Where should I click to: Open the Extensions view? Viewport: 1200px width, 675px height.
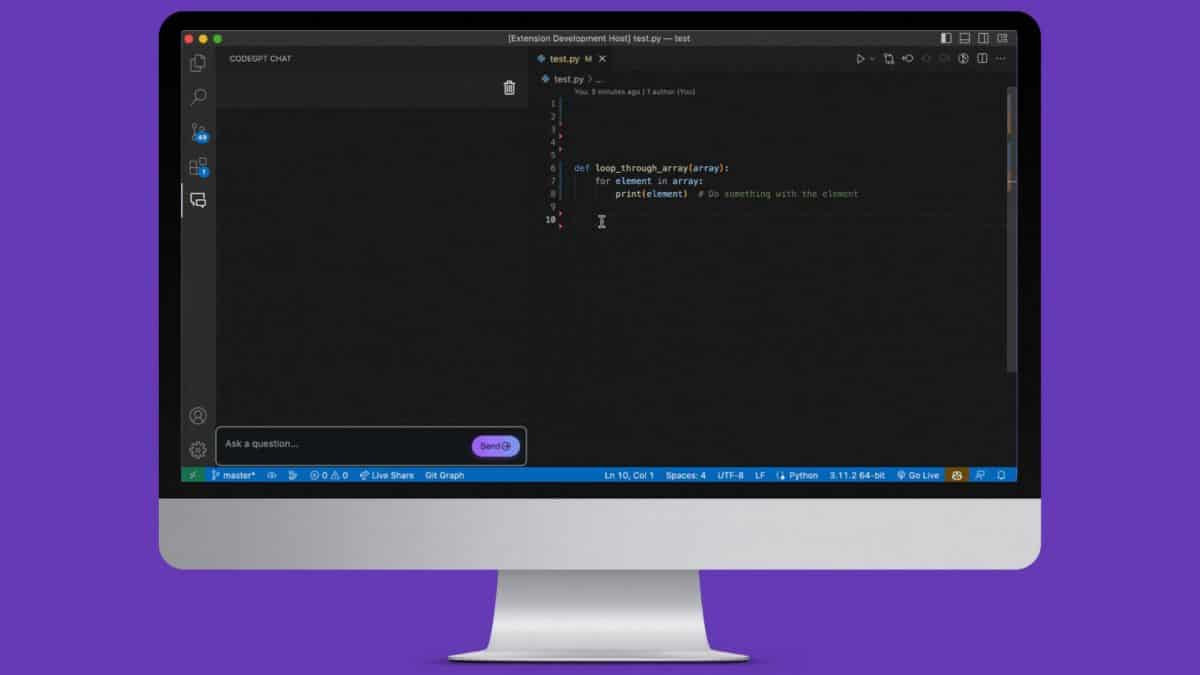point(198,166)
